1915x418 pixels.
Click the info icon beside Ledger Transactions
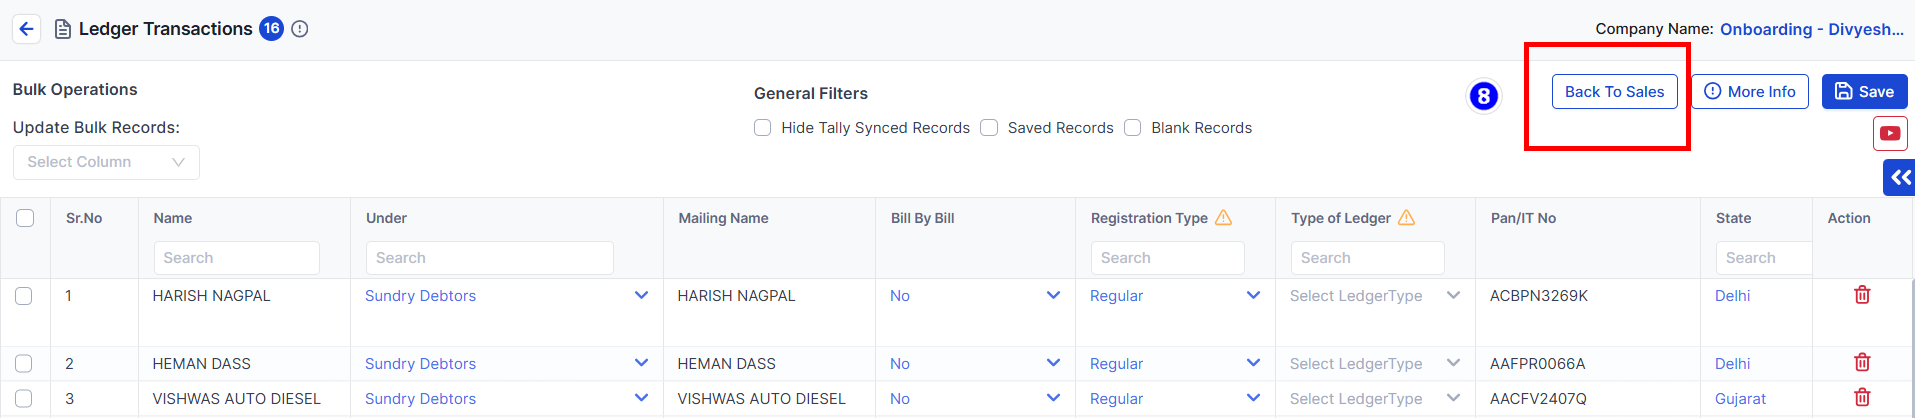pos(300,29)
